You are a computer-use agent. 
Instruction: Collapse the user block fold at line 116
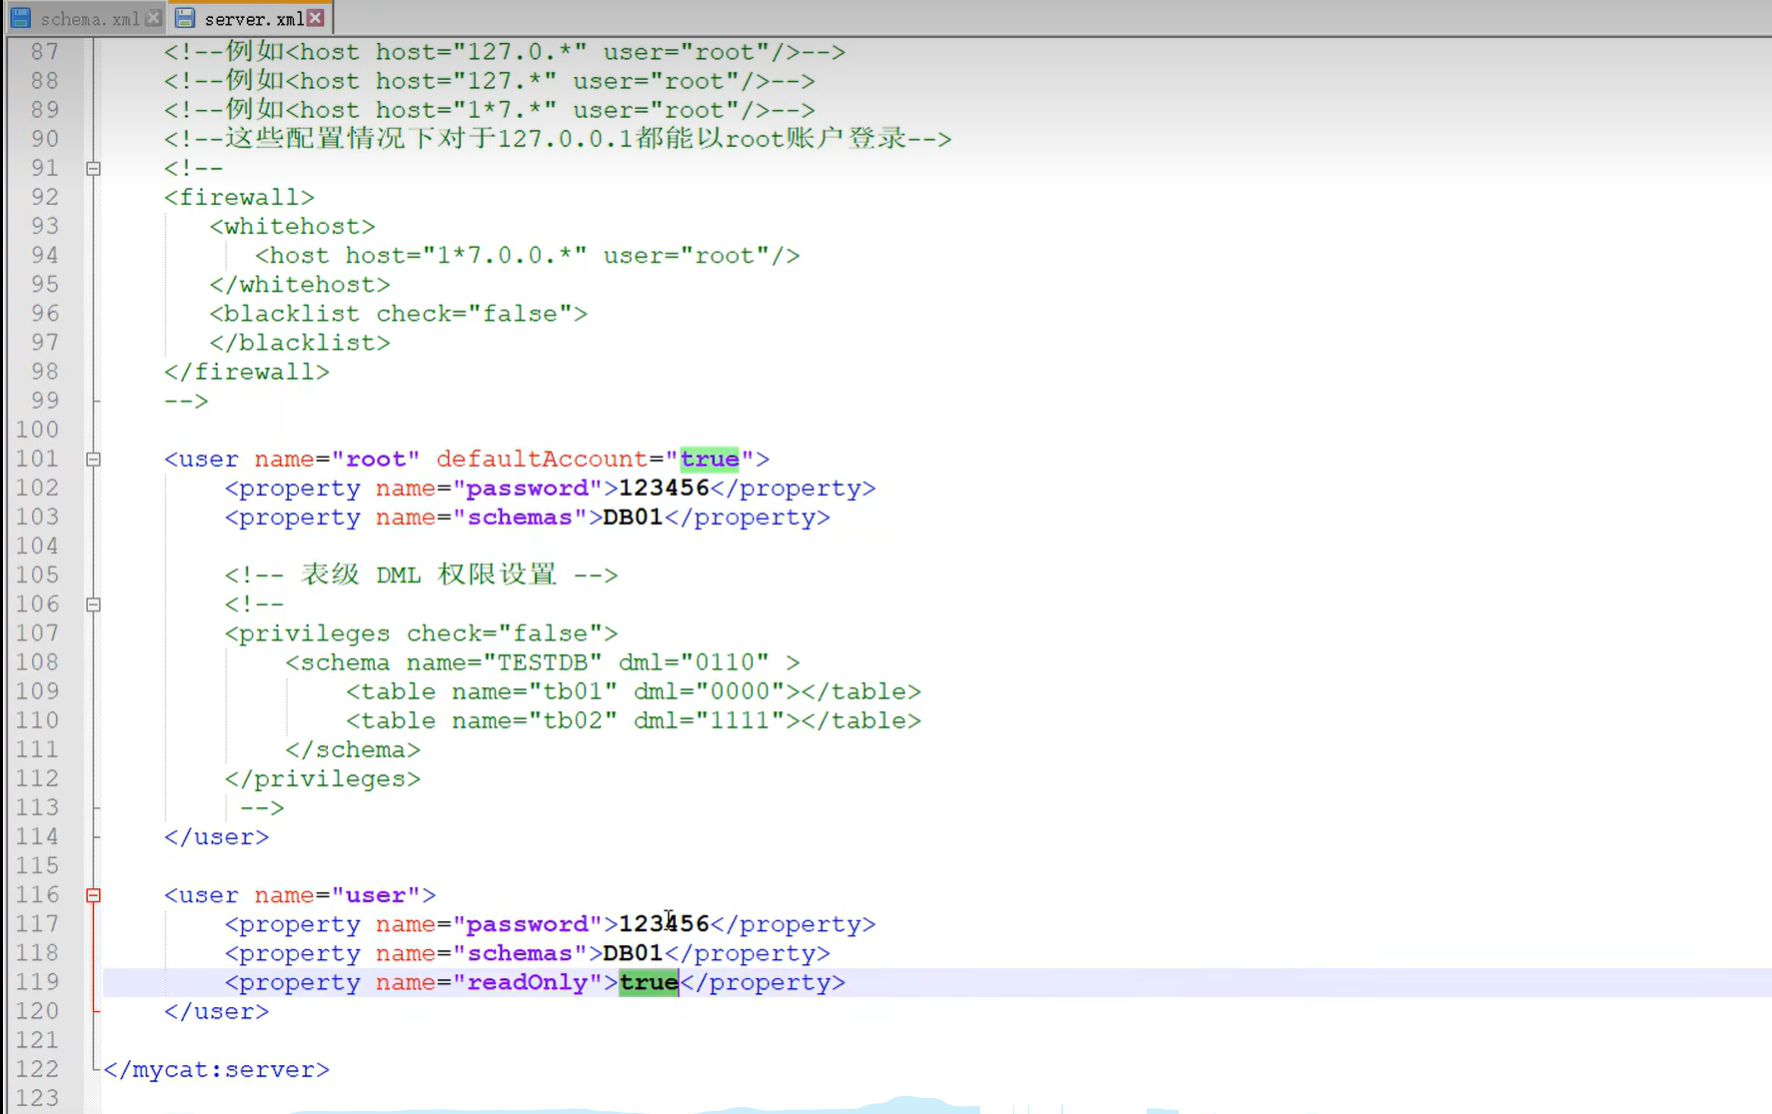pyautogui.click(x=93, y=895)
